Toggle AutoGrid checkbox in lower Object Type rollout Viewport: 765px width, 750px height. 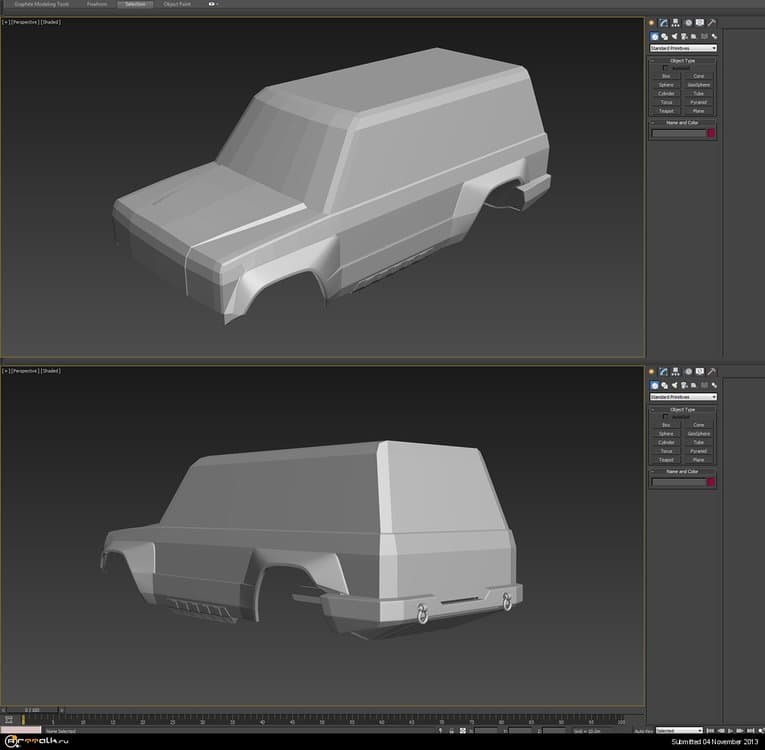[x=666, y=417]
